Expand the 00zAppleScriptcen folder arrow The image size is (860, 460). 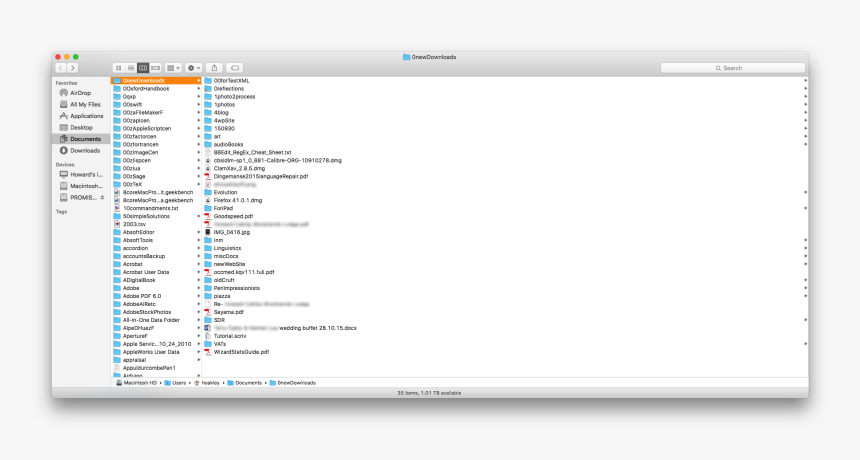[199, 128]
